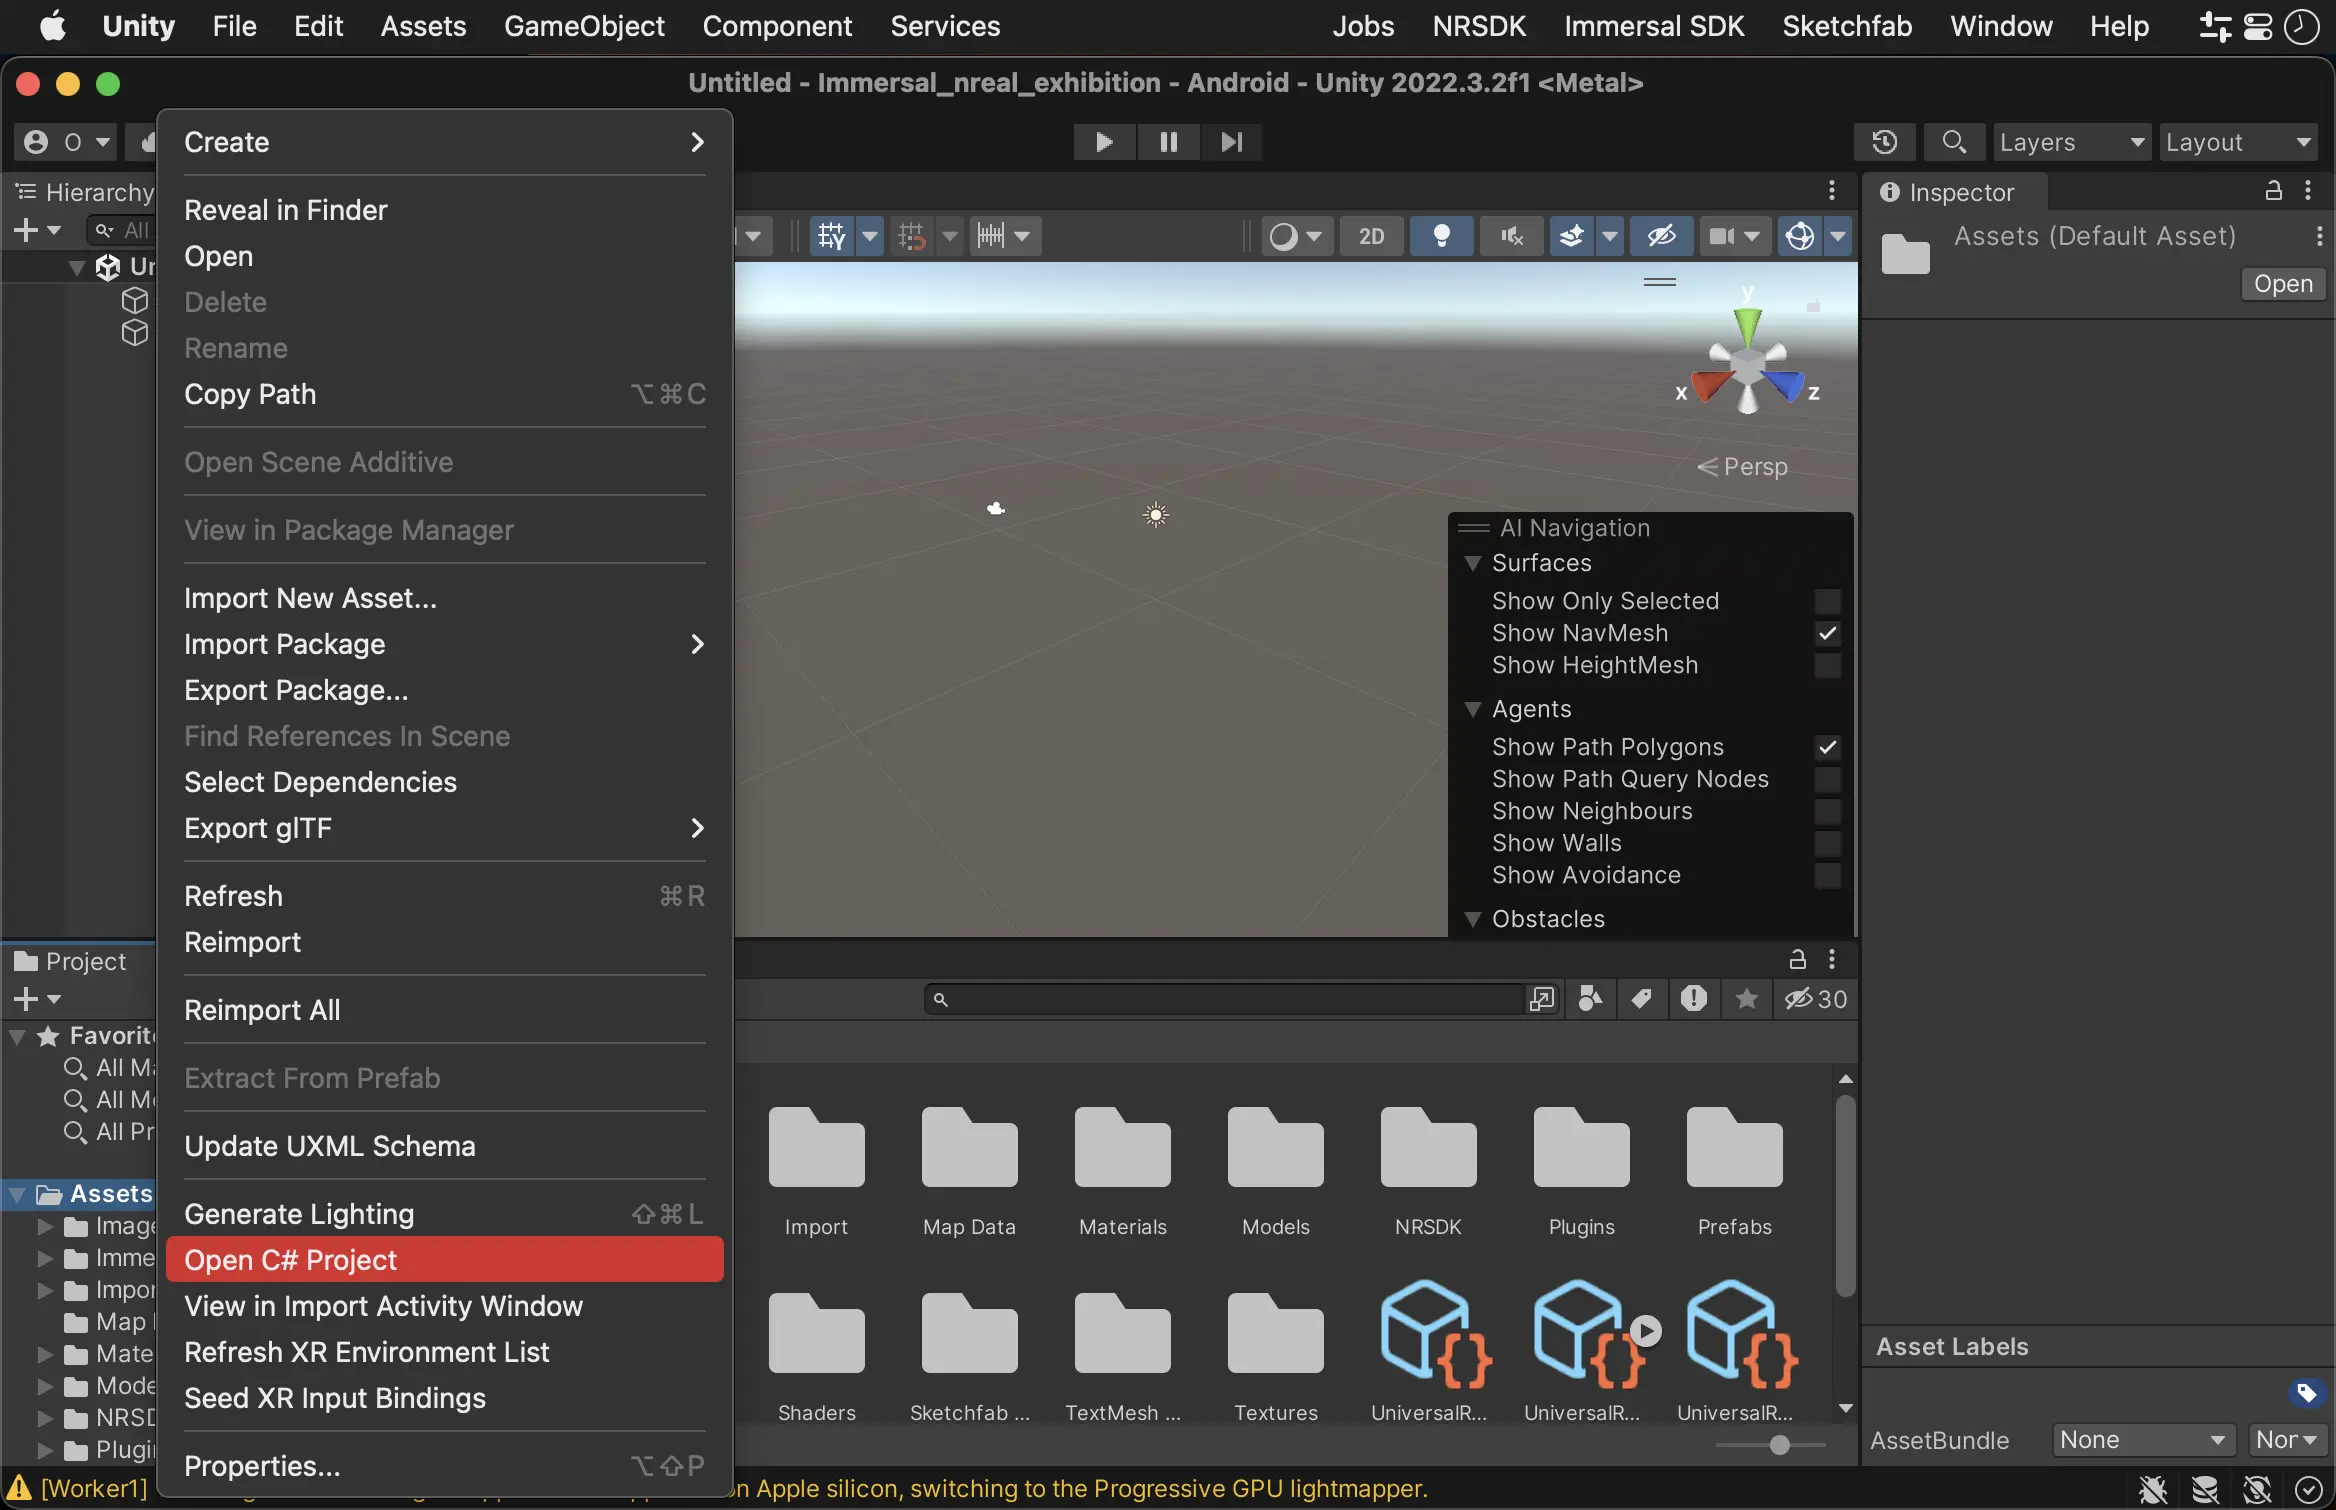Choose Reimport All
The image size is (2336, 1510).
pyautogui.click(x=444, y=1010)
